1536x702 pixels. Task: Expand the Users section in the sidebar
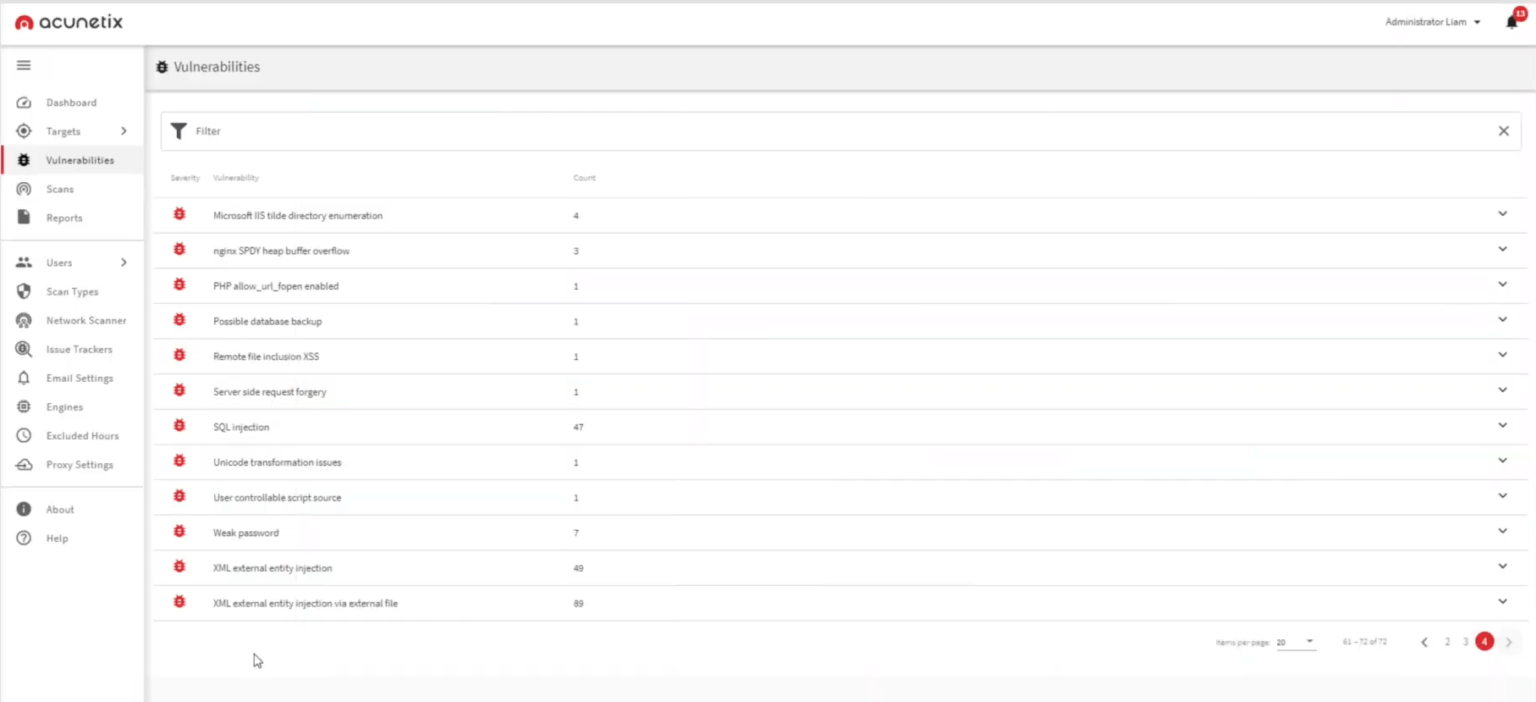[x=61, y=262]
